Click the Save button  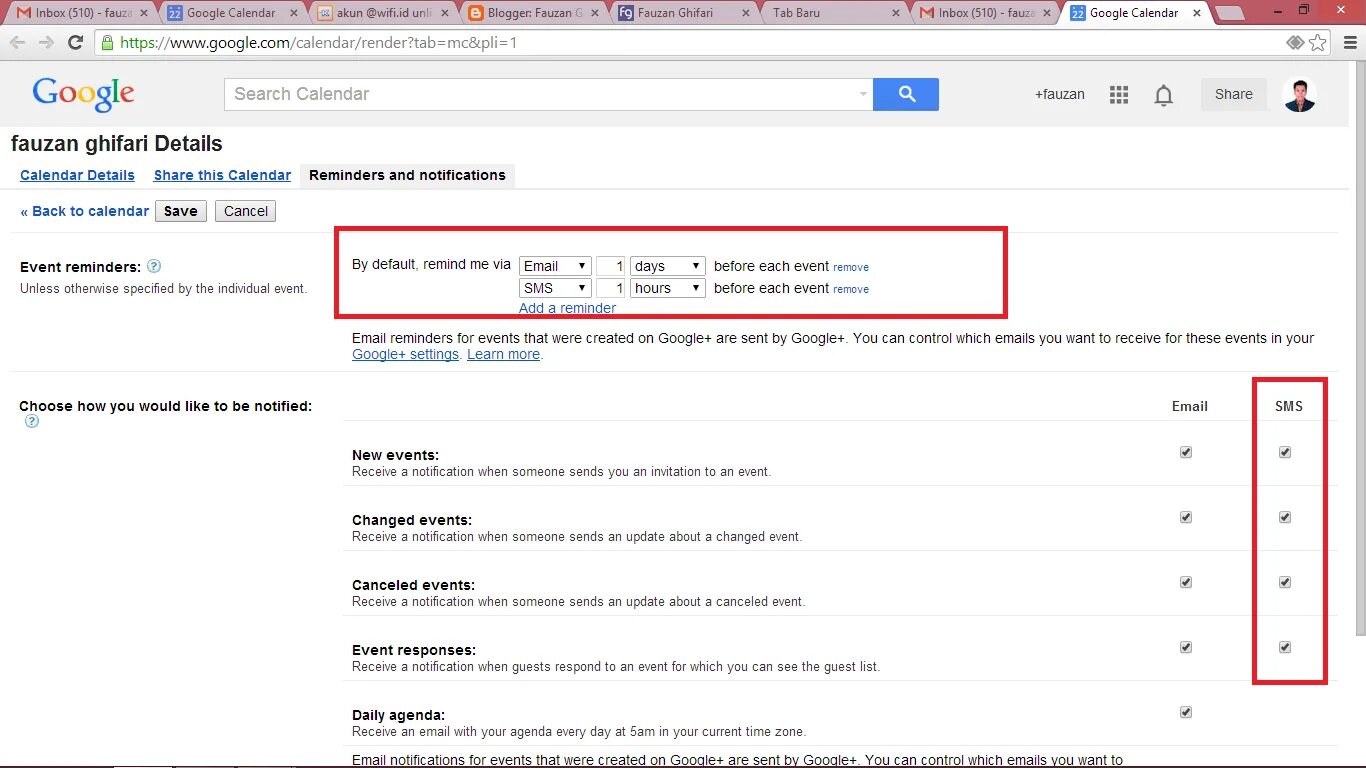coord(181,211)
